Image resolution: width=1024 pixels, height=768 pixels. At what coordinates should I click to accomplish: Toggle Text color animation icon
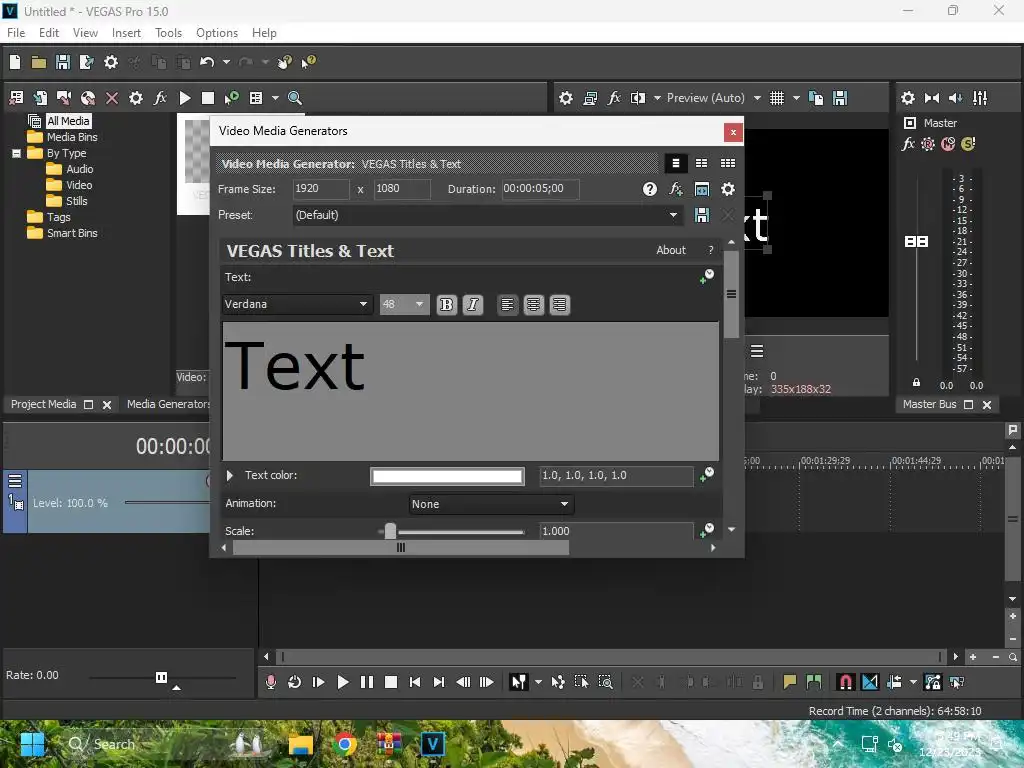pos(707,475)
